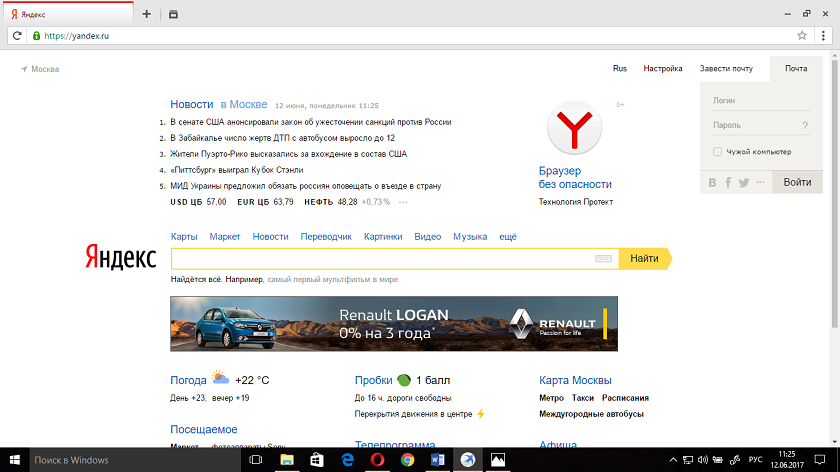Show hidden system tray icons chevron

pyautogui.click(x=673, y=460)
